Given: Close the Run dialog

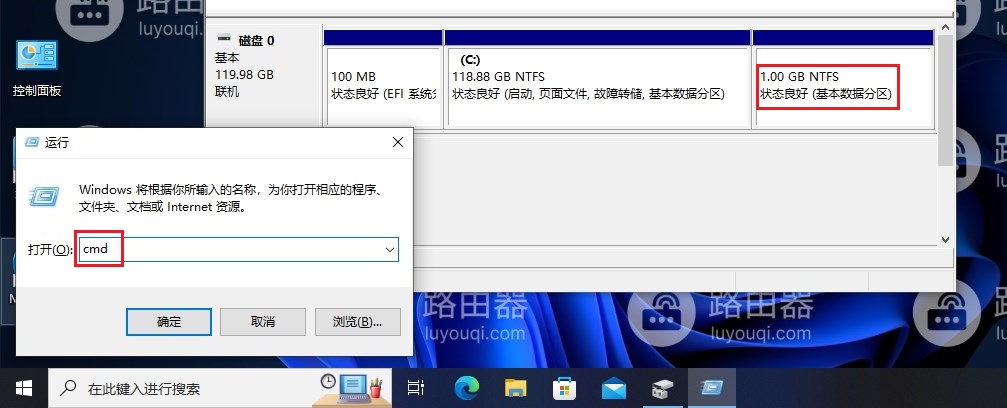Looking at the screenshot, I should [x=398, y=142].
